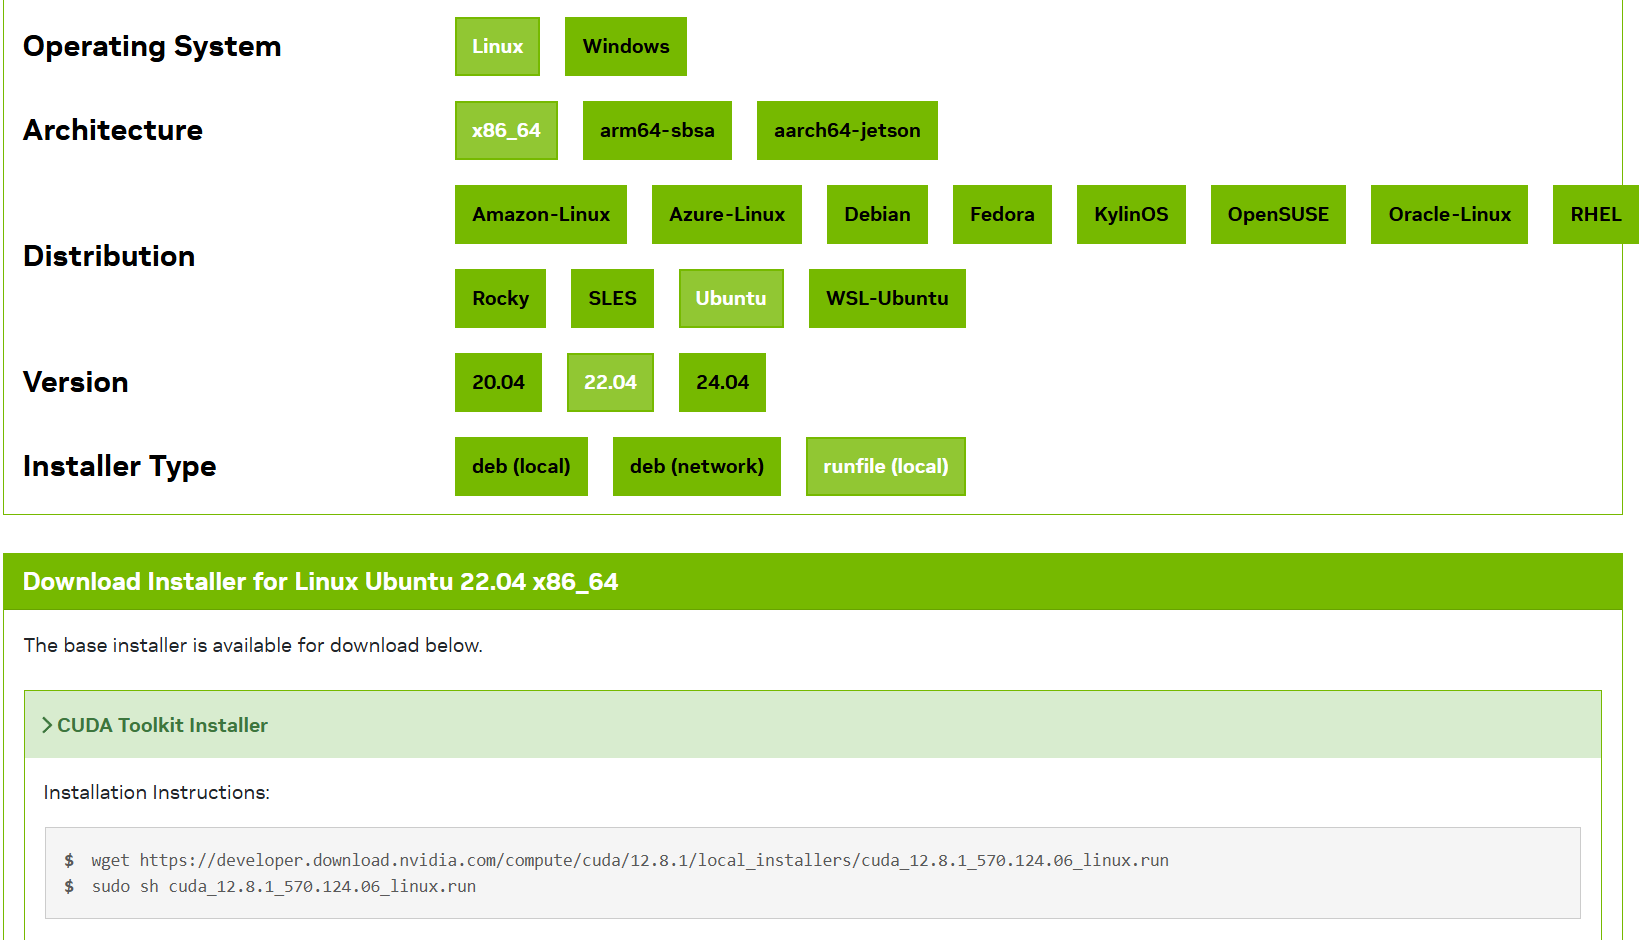Pick OpenSUSE distribution

(x=1278, y=214)
